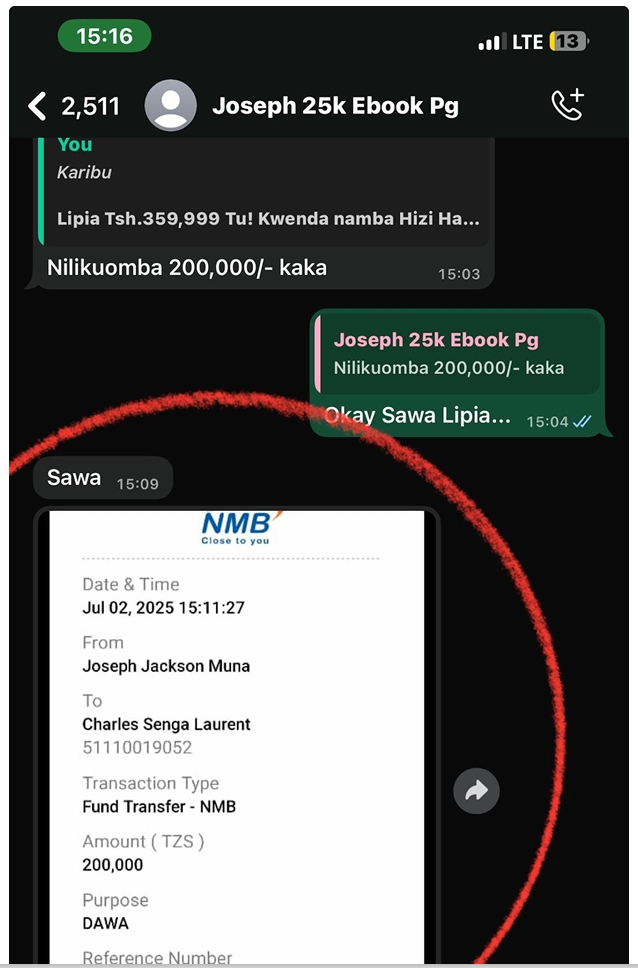The image size is (638, 968).
Task: Open Joseph 25k Ebook Pg chat info
Action: click(x=335, y=106)
